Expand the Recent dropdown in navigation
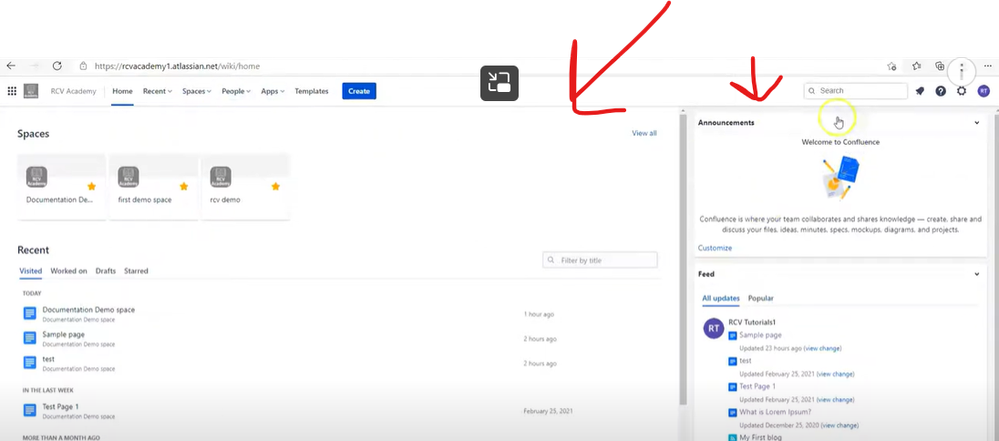999x441 pixels. [x=157, y=91]
